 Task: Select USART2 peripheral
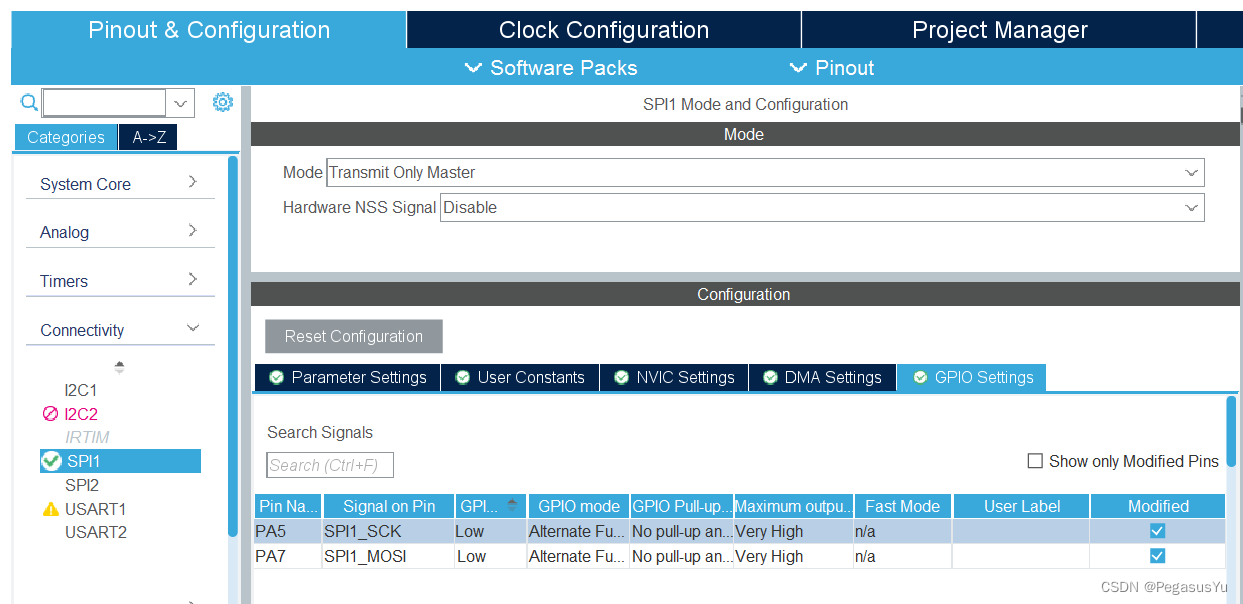click(96, 532)
